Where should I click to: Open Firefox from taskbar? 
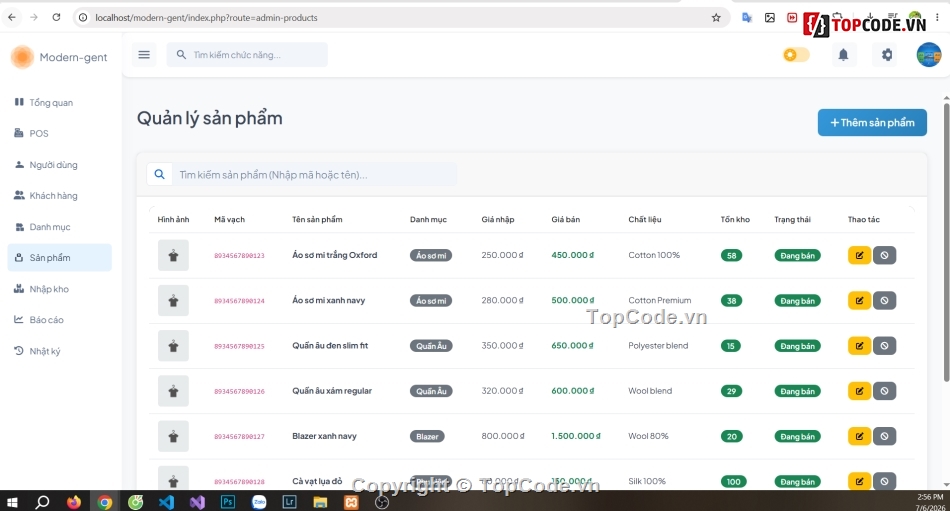coord(74,502)
